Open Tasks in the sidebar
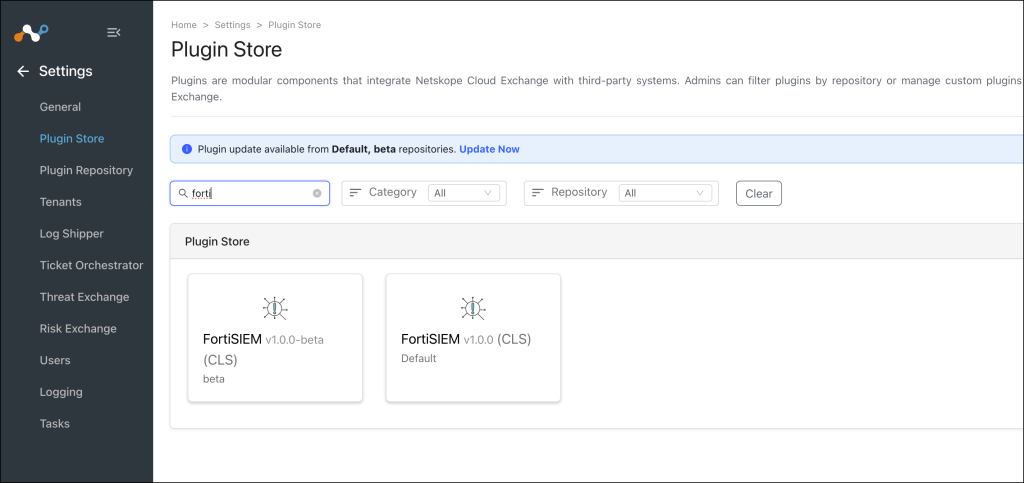1024x483 pixels. click(54, 424)
